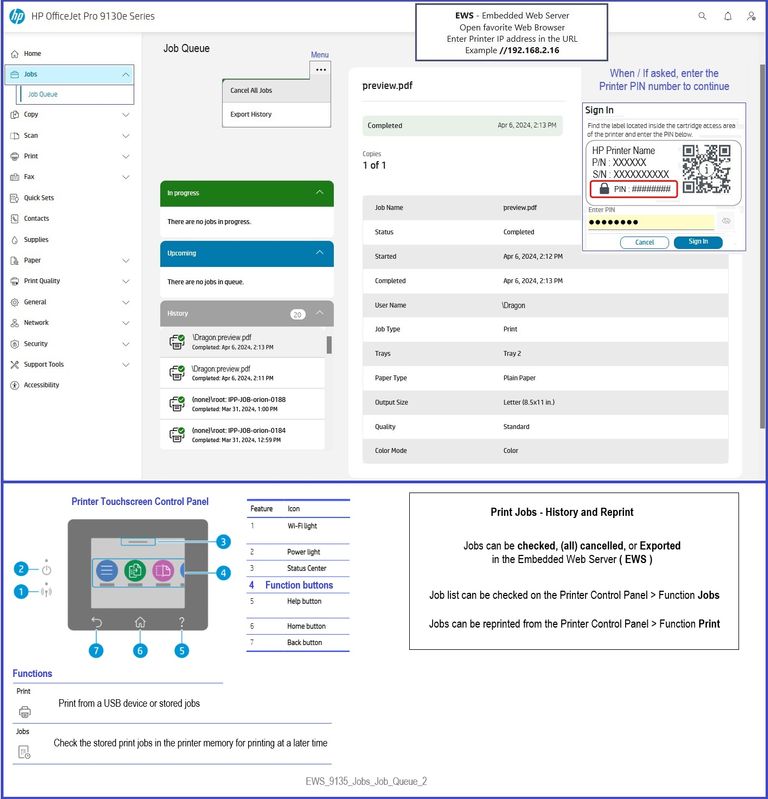Viewport: 768px width, 799px height.
Task: Tap the Help question mark on panel
Action: click(x=181, y=622)
